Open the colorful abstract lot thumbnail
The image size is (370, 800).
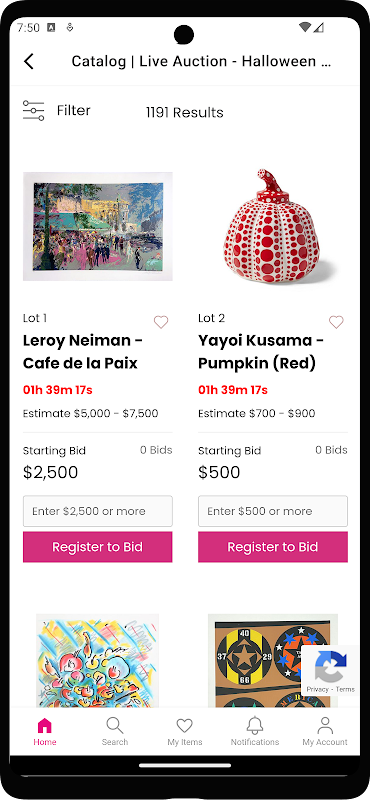97,660
